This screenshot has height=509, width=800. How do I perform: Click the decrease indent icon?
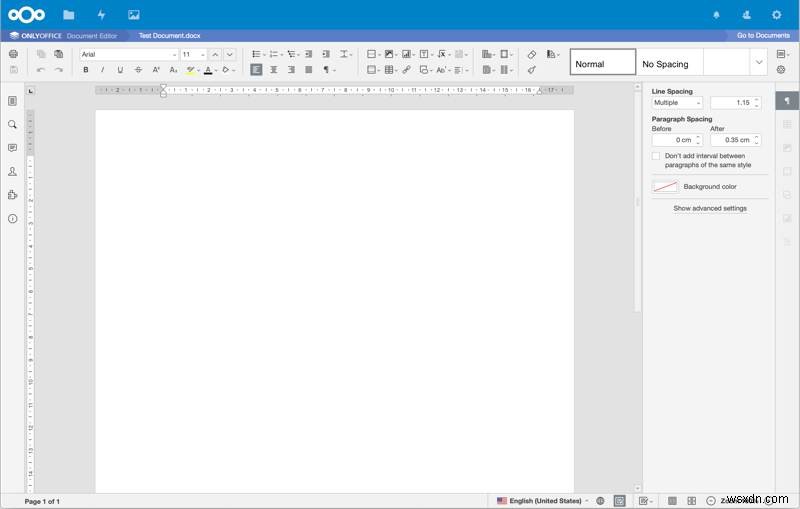tap(309, 54)
